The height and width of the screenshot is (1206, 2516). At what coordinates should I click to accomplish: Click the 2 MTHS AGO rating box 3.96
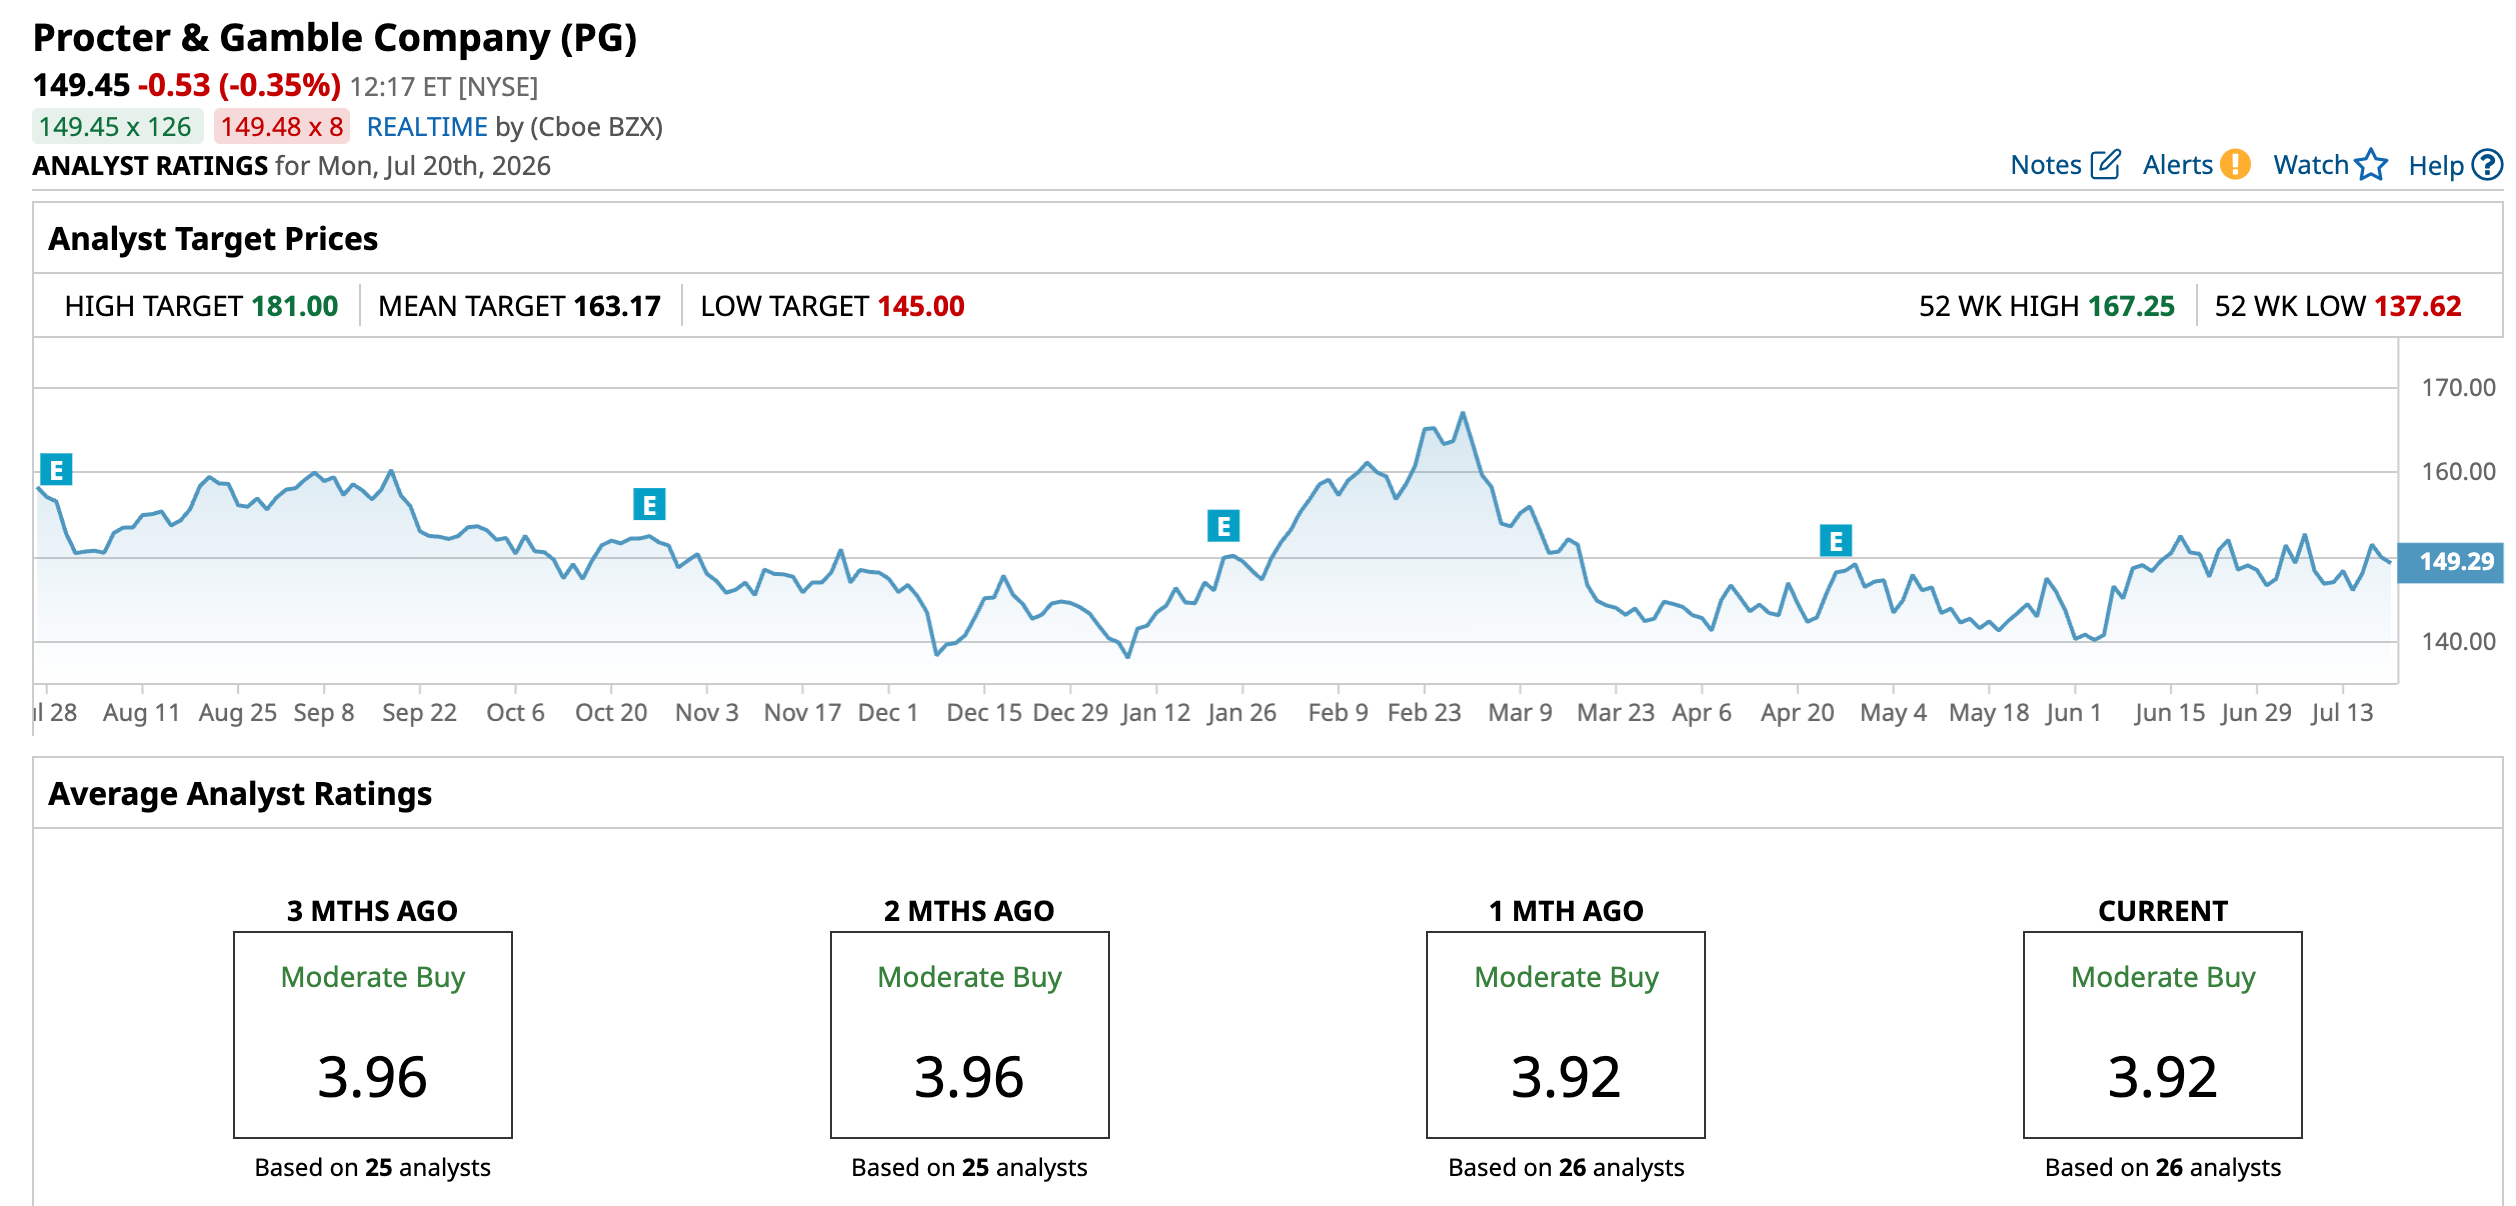pos(969,1035)
